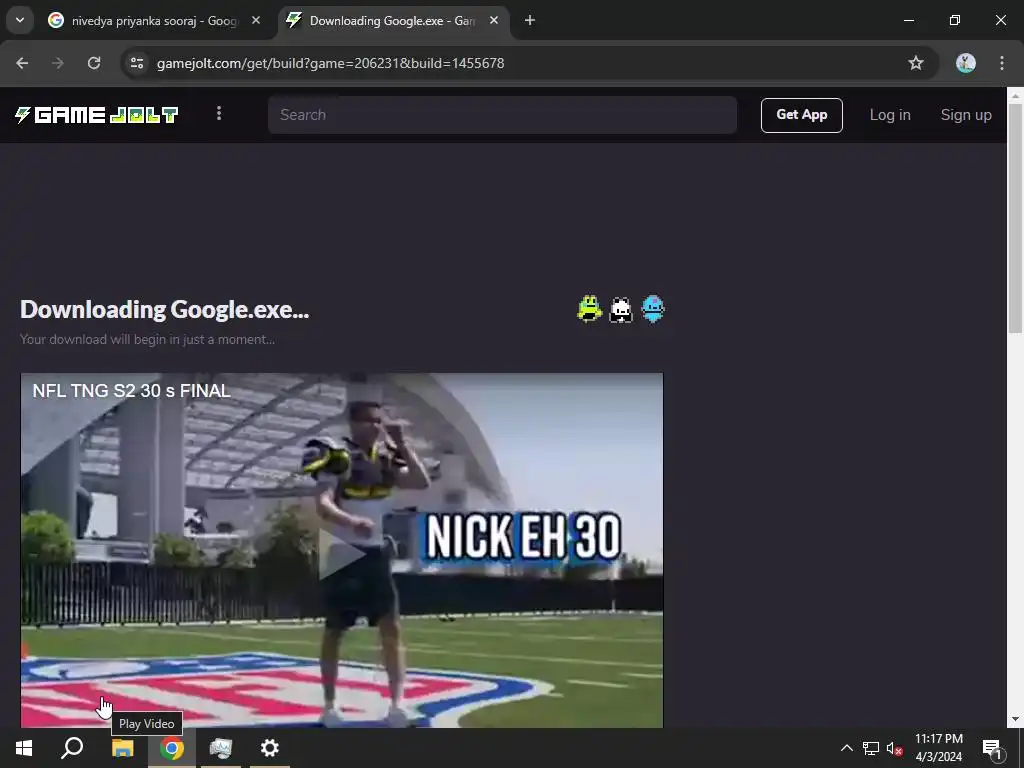Click the NFL TNG S2 30 s FINAL title
This screenshot has height=768, width=1024.
(x=131, y=391)
